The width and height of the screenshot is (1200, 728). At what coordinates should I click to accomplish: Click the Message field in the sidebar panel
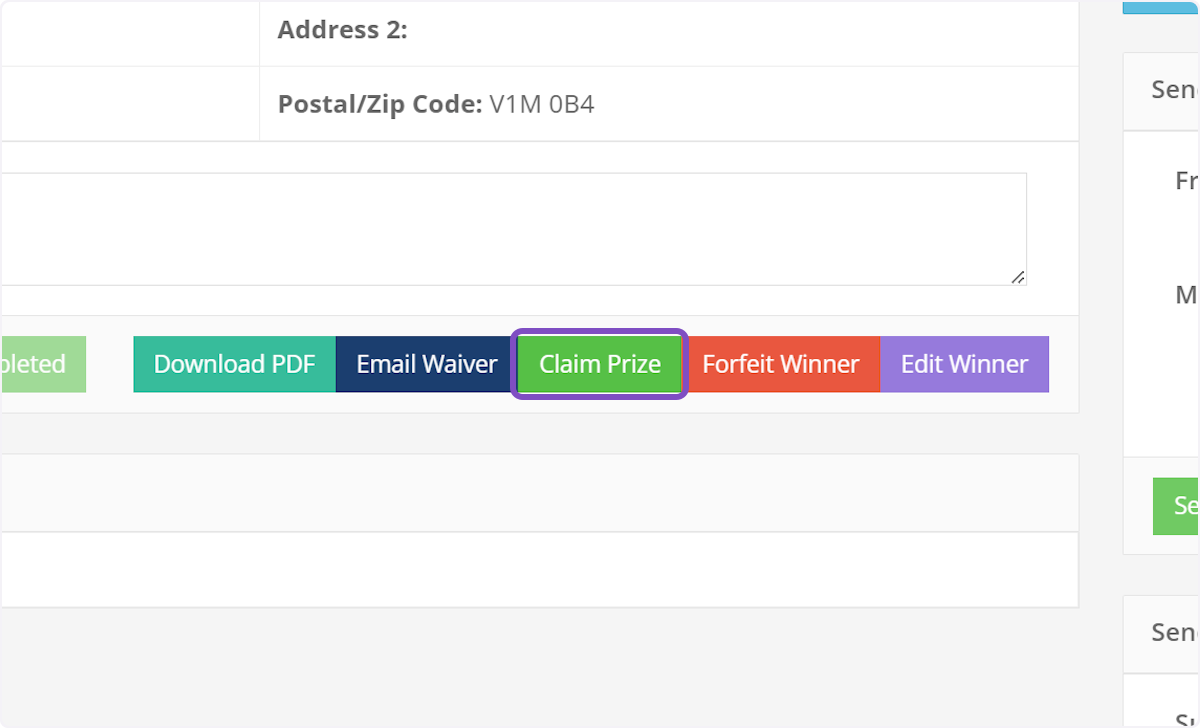coord(1188,295)
